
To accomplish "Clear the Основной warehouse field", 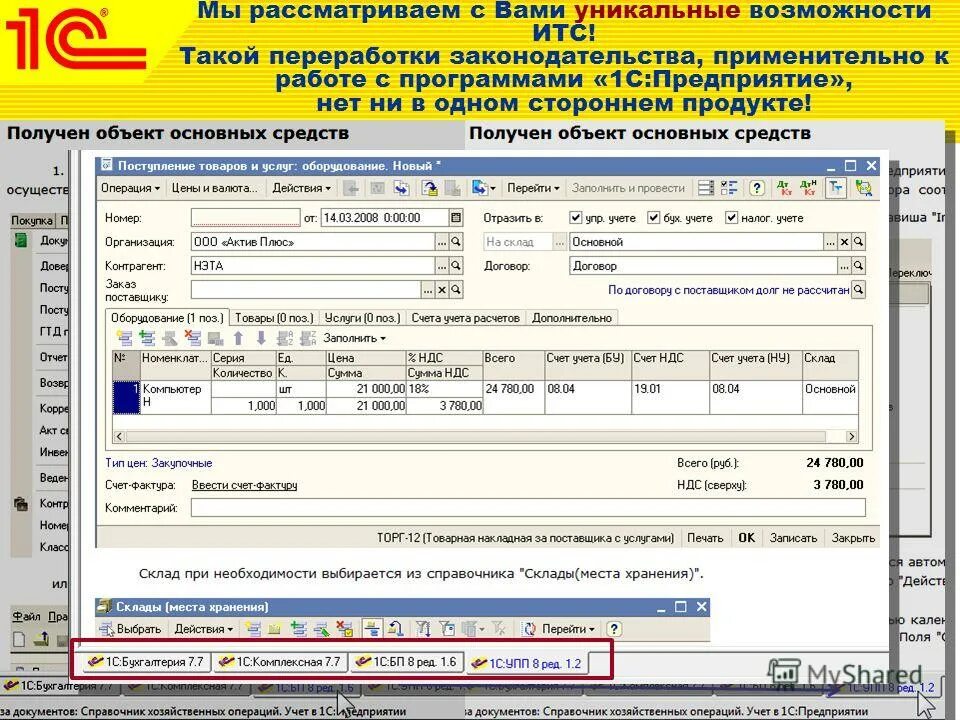I will point(844,242).
